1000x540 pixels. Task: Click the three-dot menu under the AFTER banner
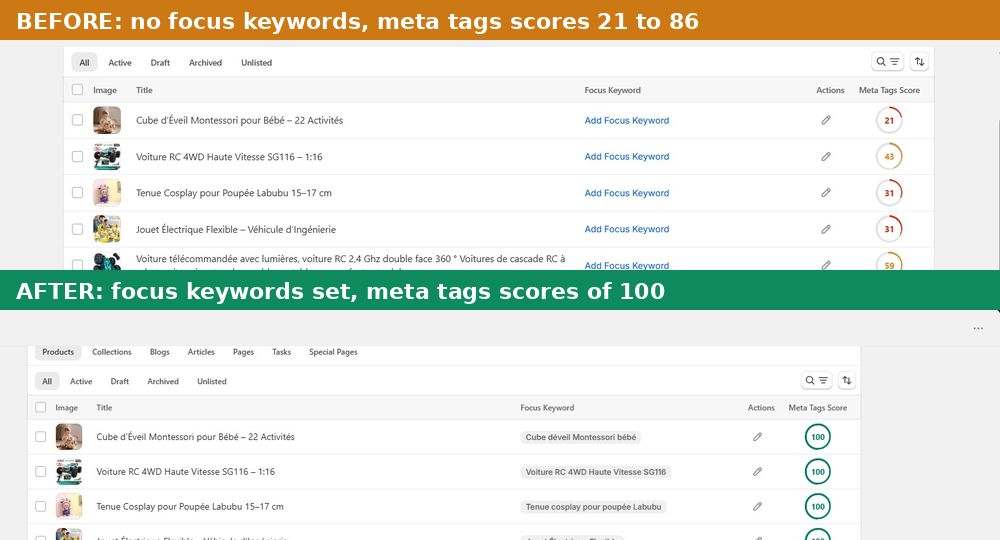click(978, 328)
